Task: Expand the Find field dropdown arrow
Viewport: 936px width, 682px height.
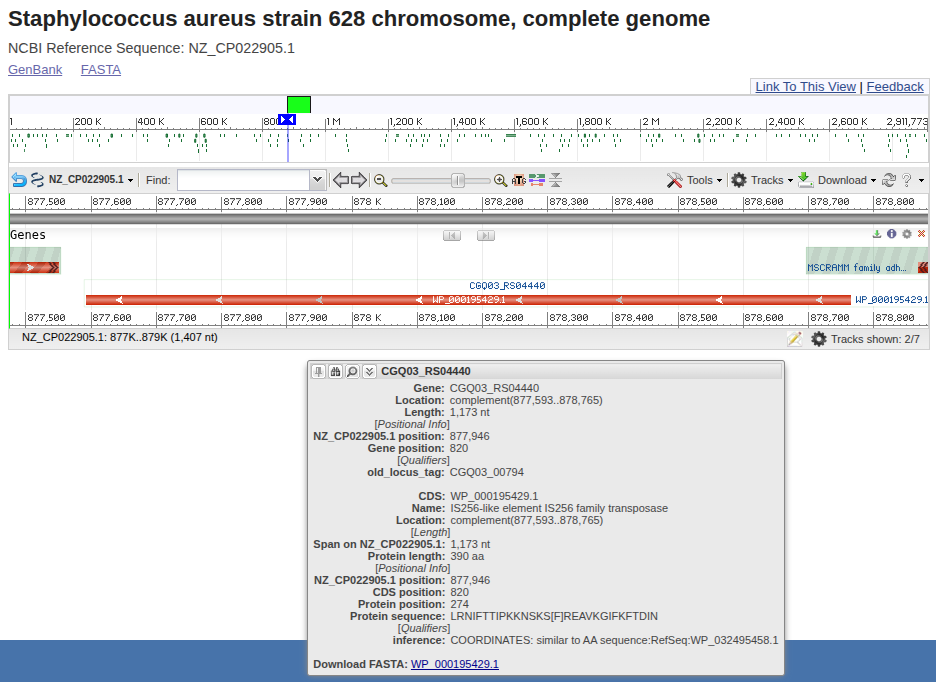Action: tap(318, 180)
